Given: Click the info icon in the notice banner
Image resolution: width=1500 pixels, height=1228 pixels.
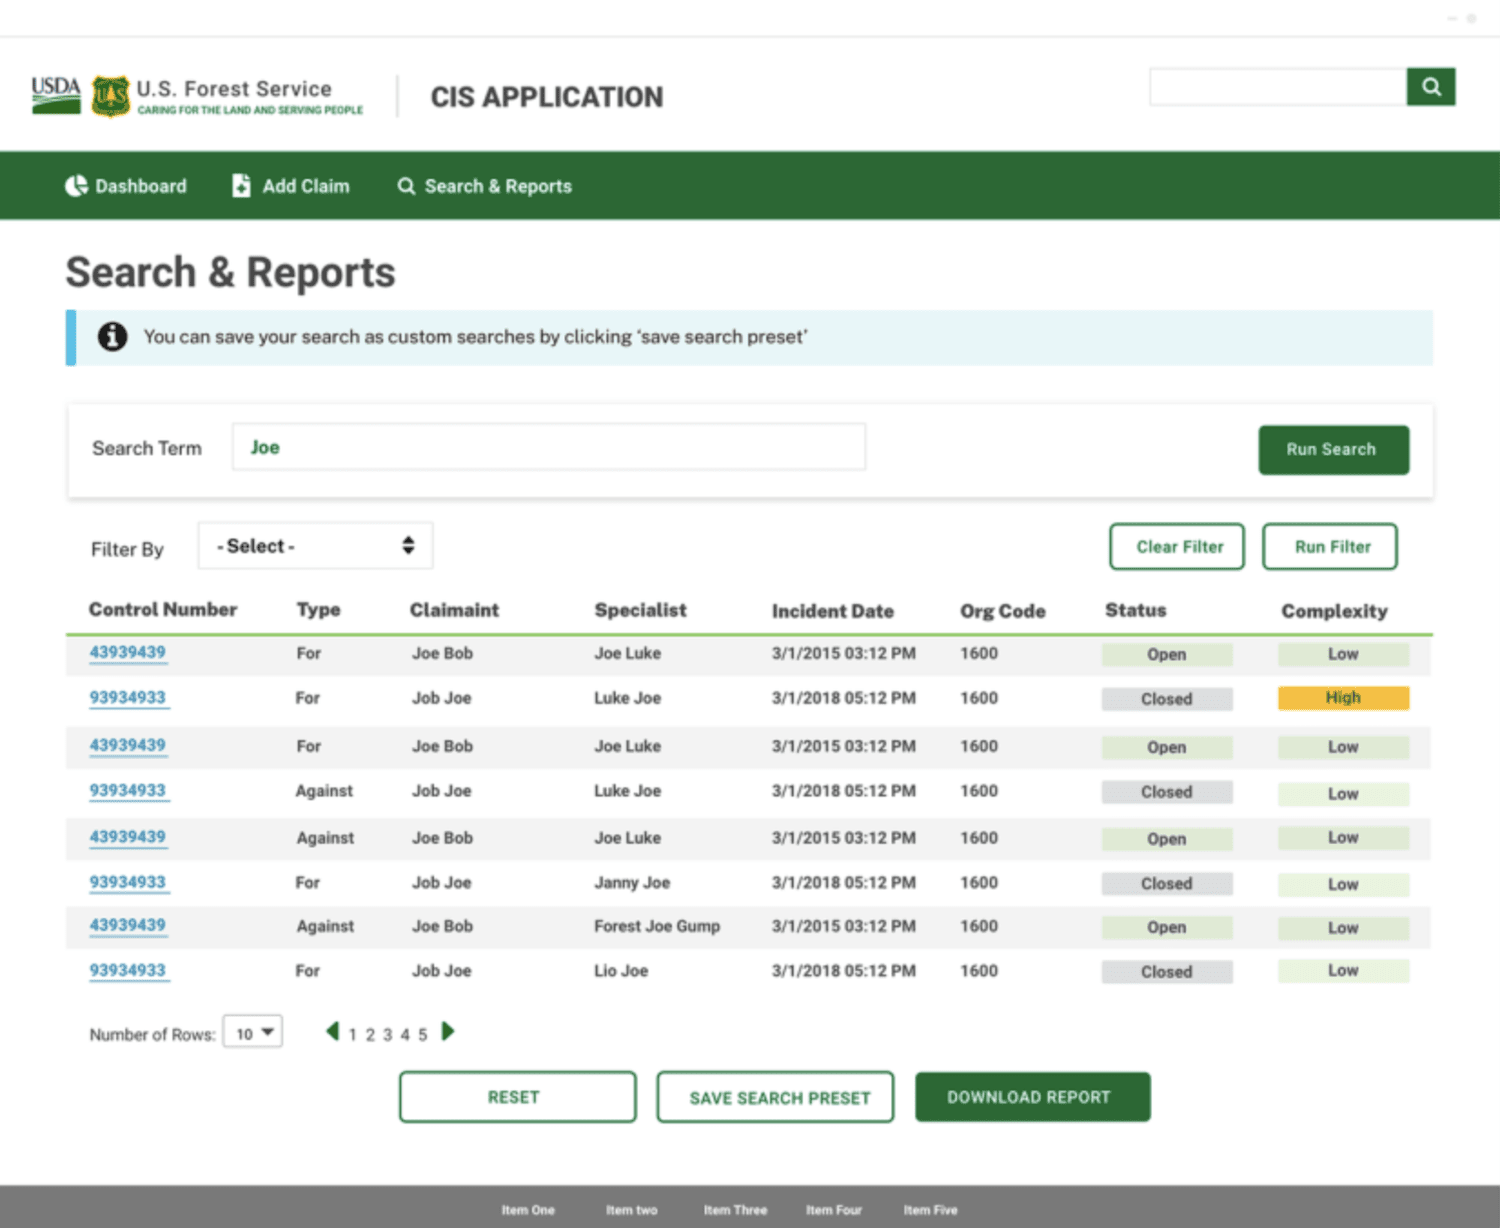Looking at the screenshot, I should tap(112, 337).
